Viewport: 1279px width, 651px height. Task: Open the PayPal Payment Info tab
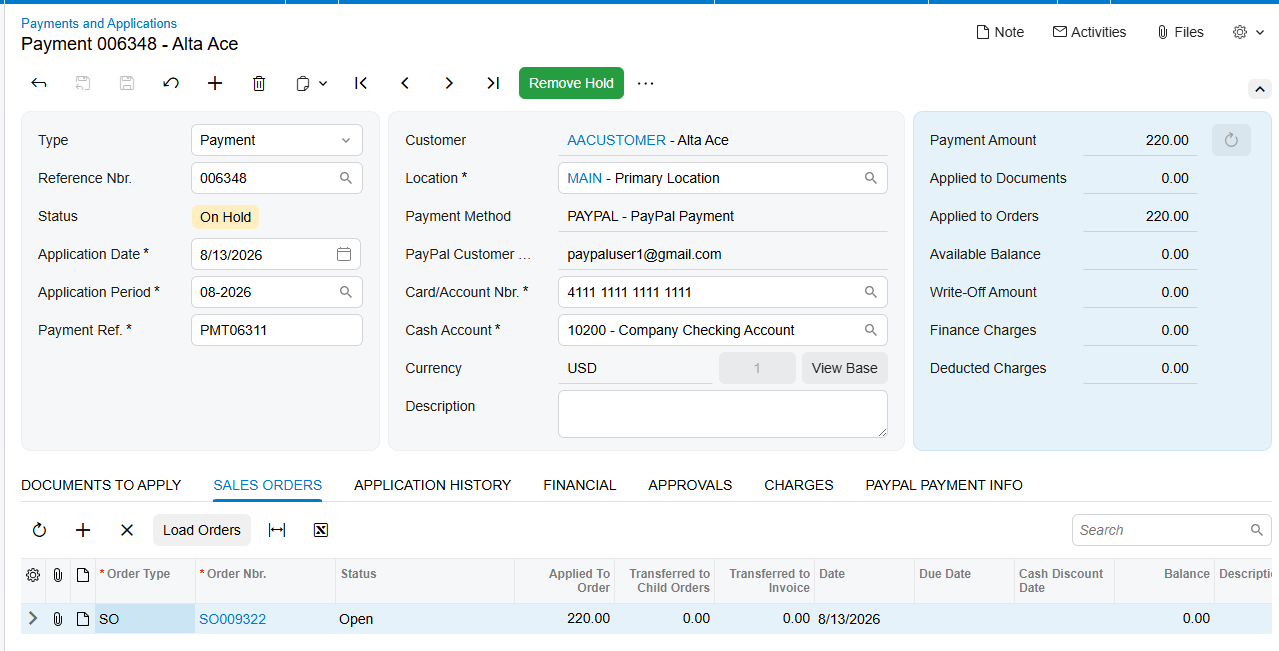944,485
